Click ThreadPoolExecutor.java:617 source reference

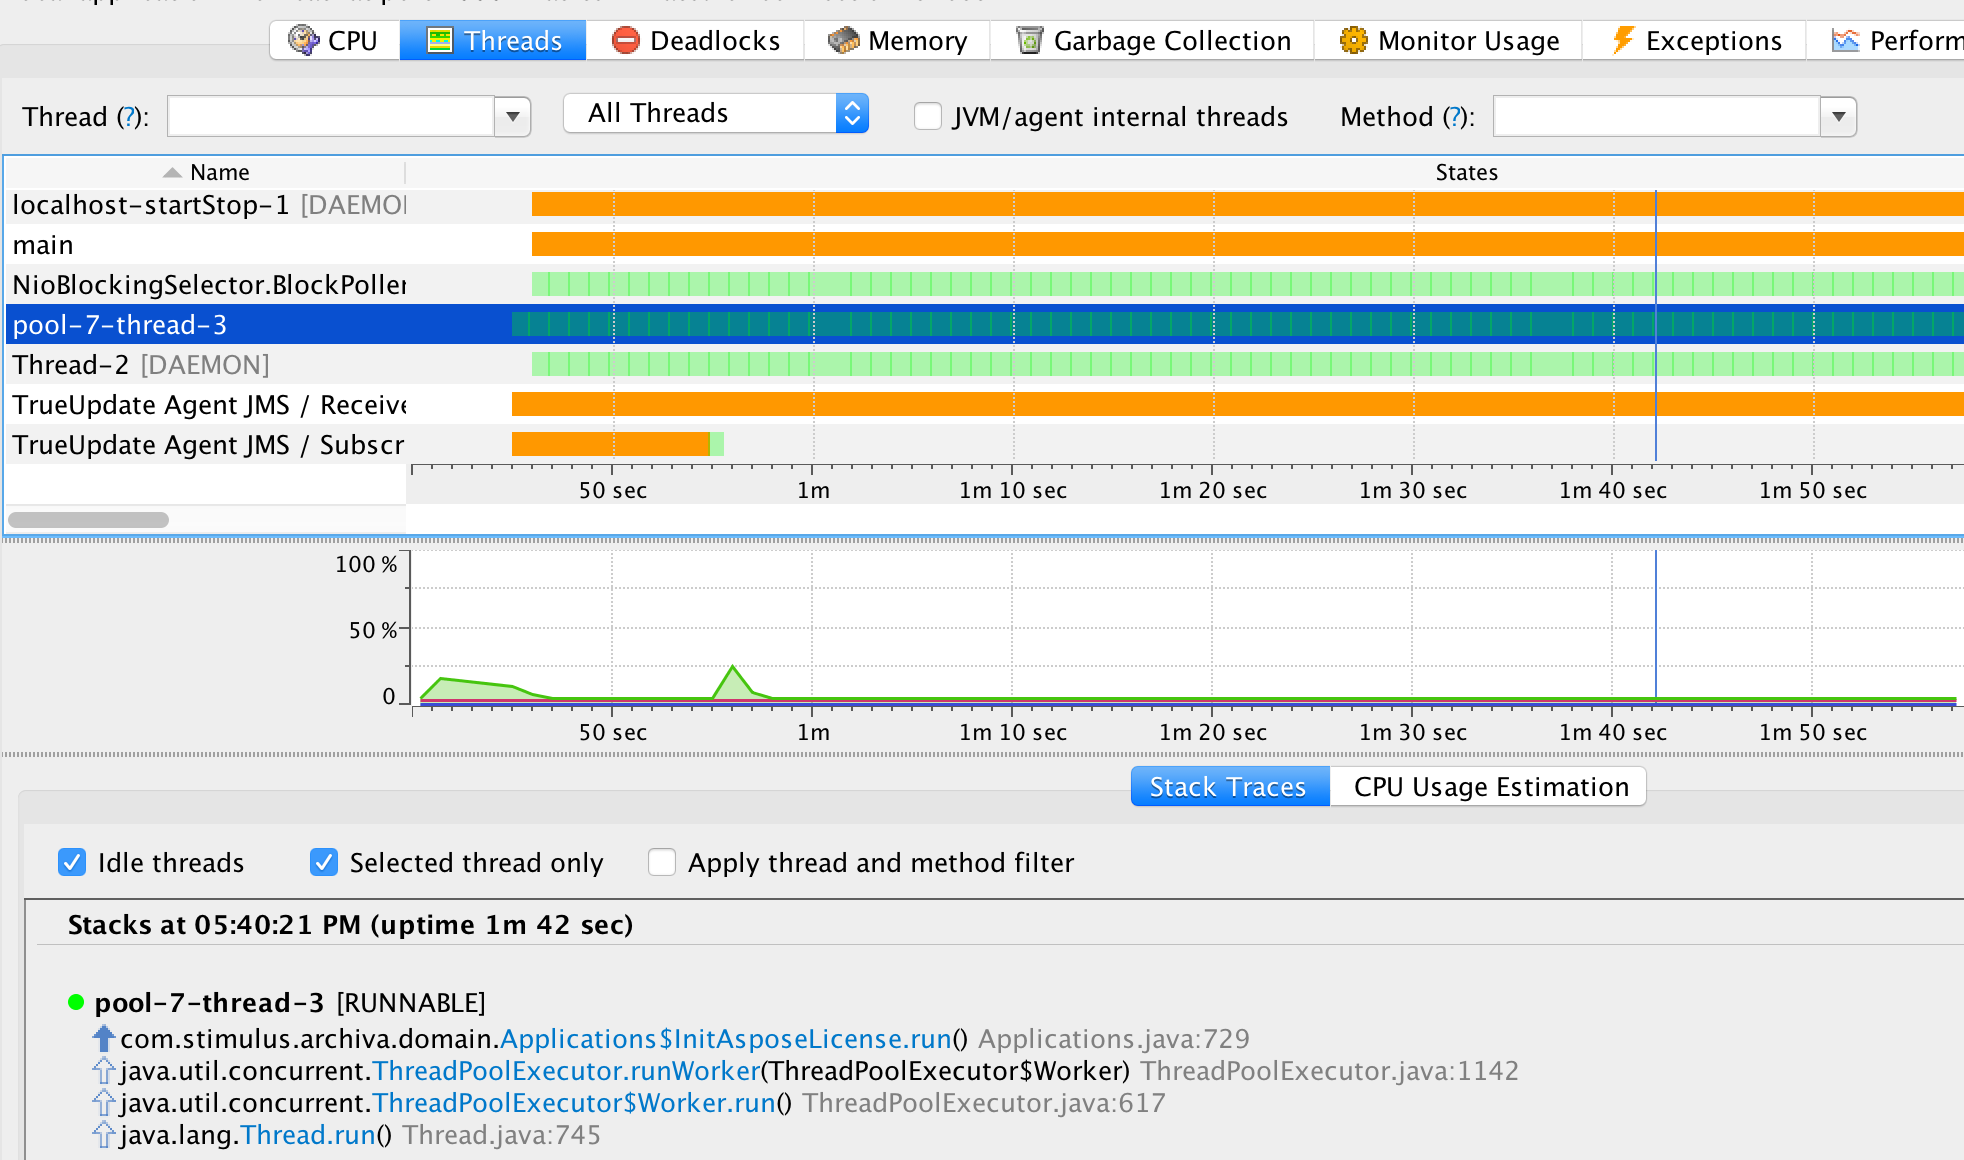(x=984, y=1103)
